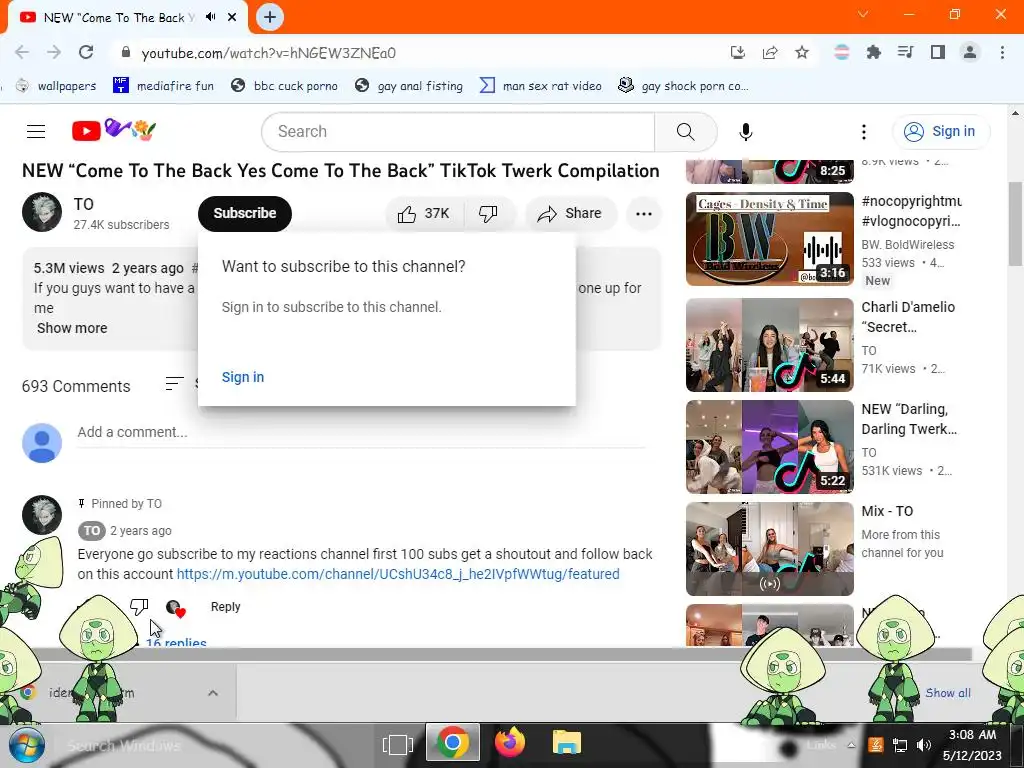The image size is (1024, 768).
Task: Open more actions ellipsis under video
Action: [644, 214]
